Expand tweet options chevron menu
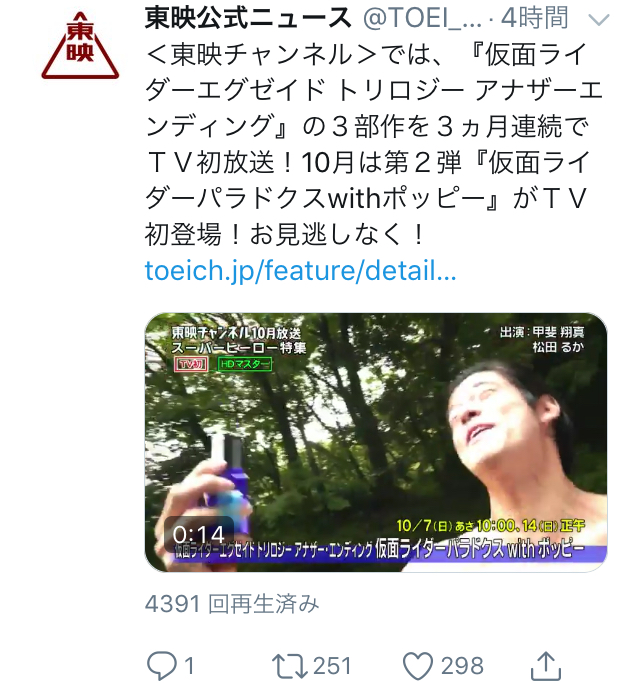This screenshot has width=640, height=684. coord(599,20)
